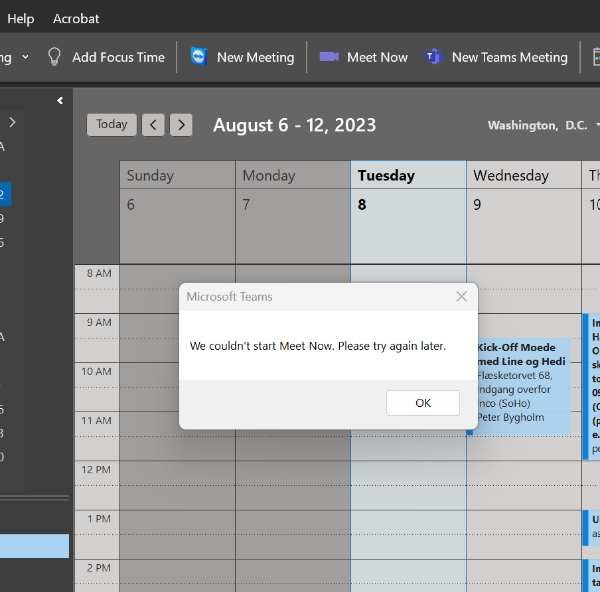Click the New Teams Meeting icon

pyautogui.click(x=434, y=57)
